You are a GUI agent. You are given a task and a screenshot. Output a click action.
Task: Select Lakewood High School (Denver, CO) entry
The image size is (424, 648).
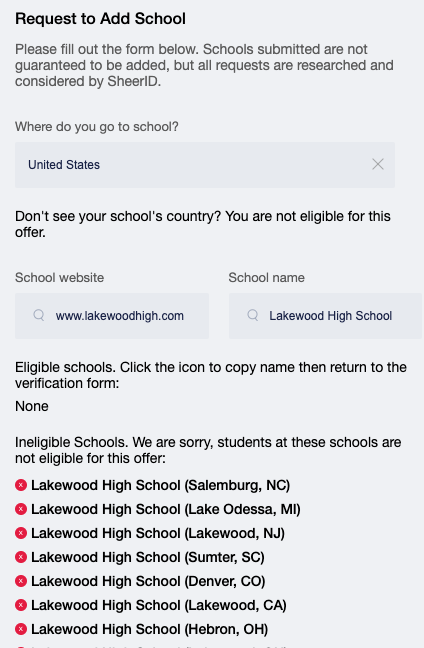click(148, 581)
